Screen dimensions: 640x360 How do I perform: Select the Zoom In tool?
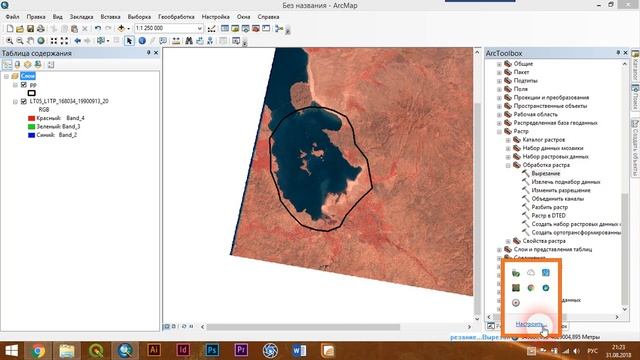(9, 41)
